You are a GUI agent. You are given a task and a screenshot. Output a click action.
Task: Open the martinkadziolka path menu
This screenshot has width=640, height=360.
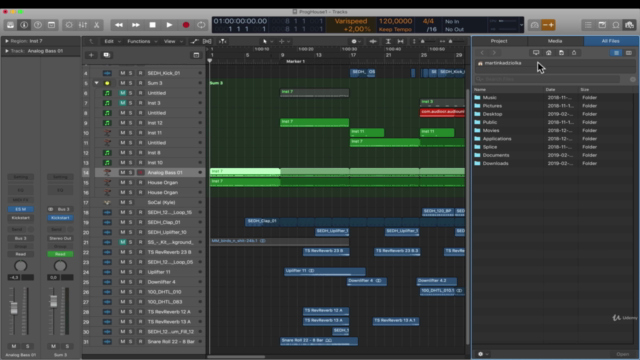[x=500, y=63]
